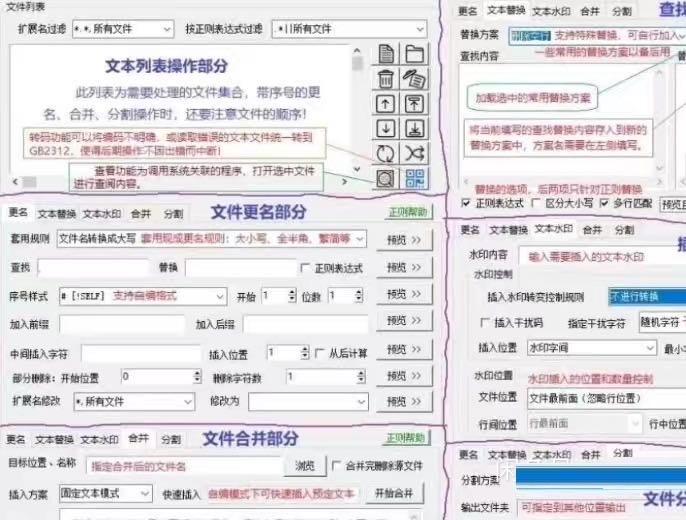Image resolution: width=686 pixels, height=520 pixels.
Task: Open the 替换方案 dropdown
Action: [x=681, y=36]
